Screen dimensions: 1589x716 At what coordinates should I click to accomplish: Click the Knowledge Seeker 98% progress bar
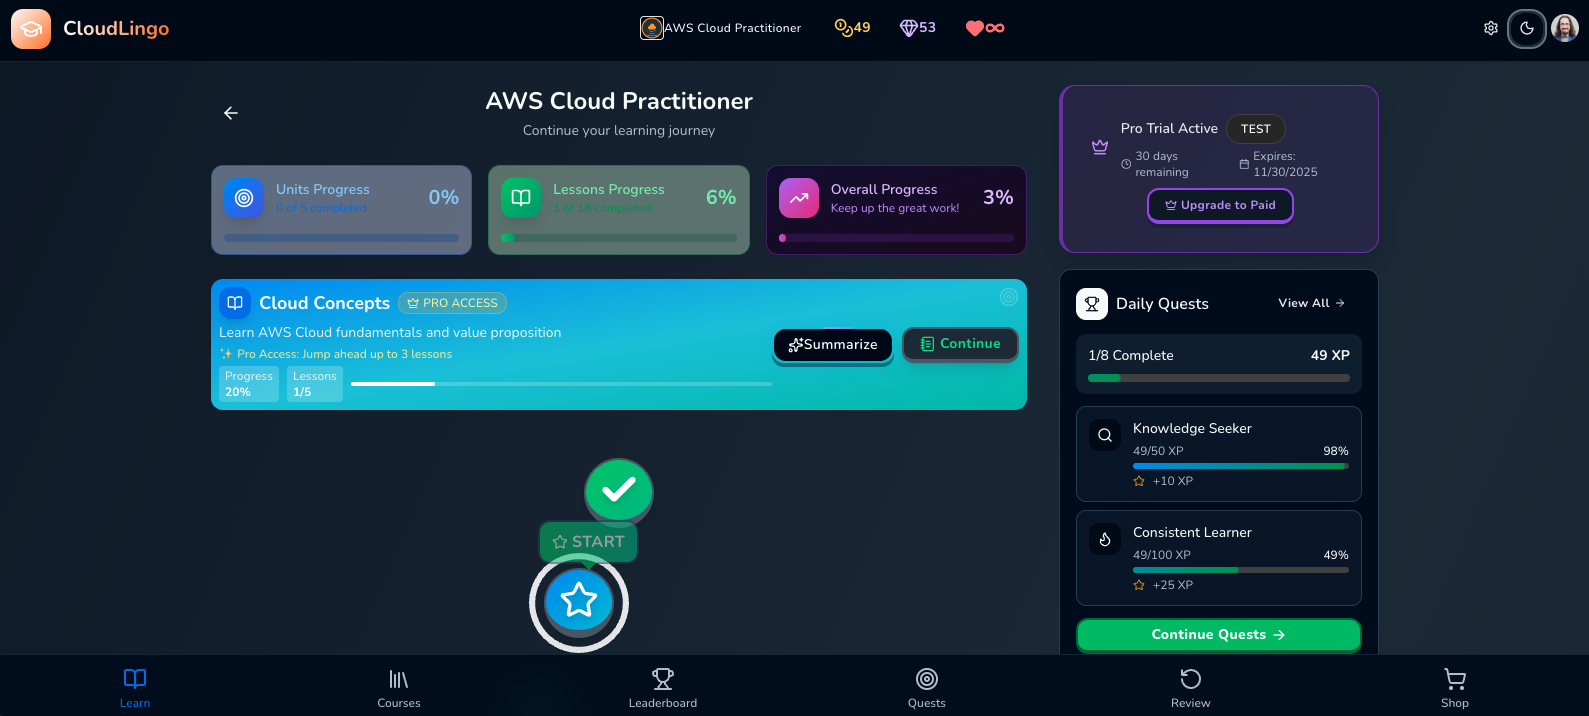point(1241,466)
